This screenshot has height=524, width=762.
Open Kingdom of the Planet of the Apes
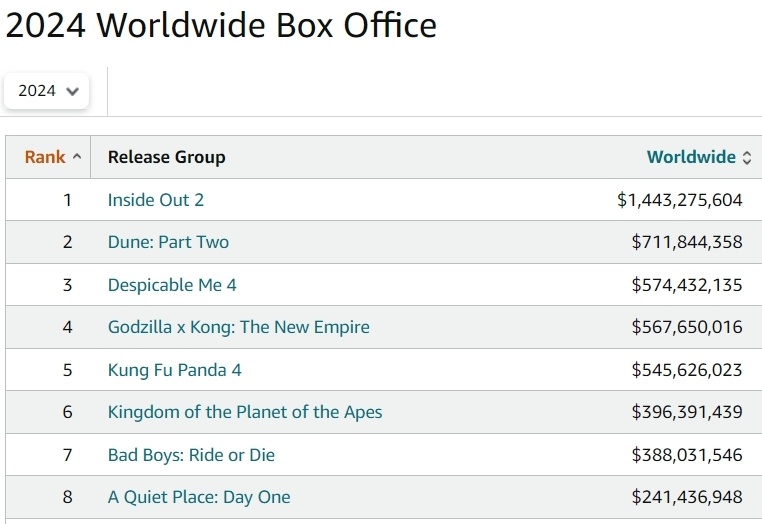coord(245,412)
